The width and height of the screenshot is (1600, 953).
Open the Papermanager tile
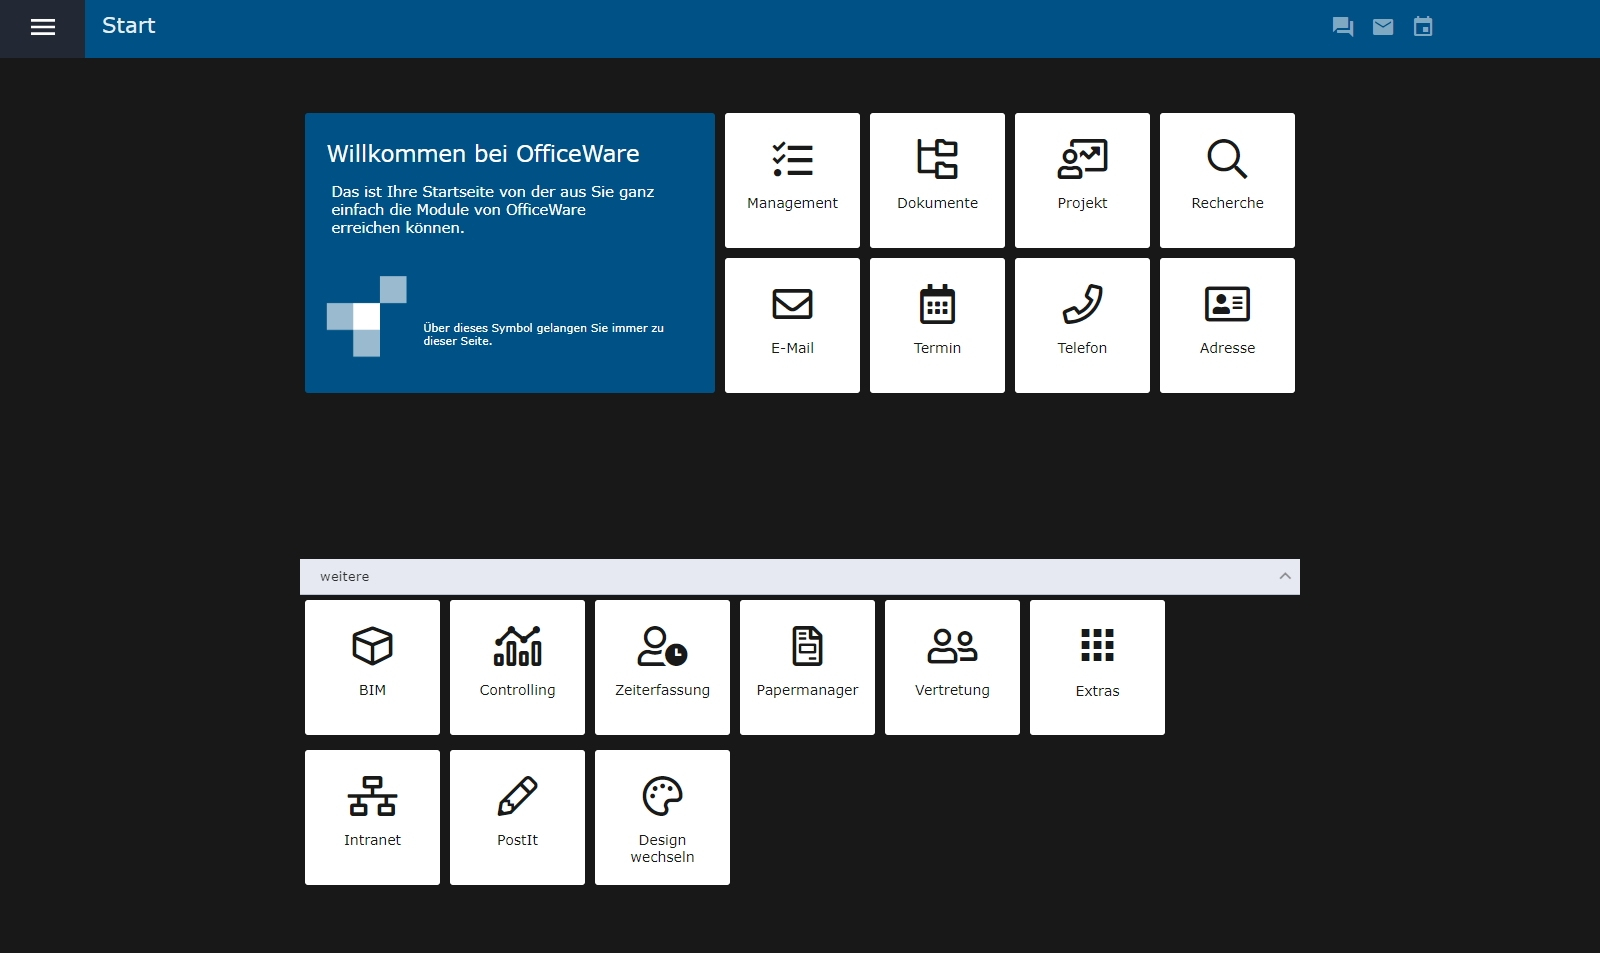tap(807, 667)
